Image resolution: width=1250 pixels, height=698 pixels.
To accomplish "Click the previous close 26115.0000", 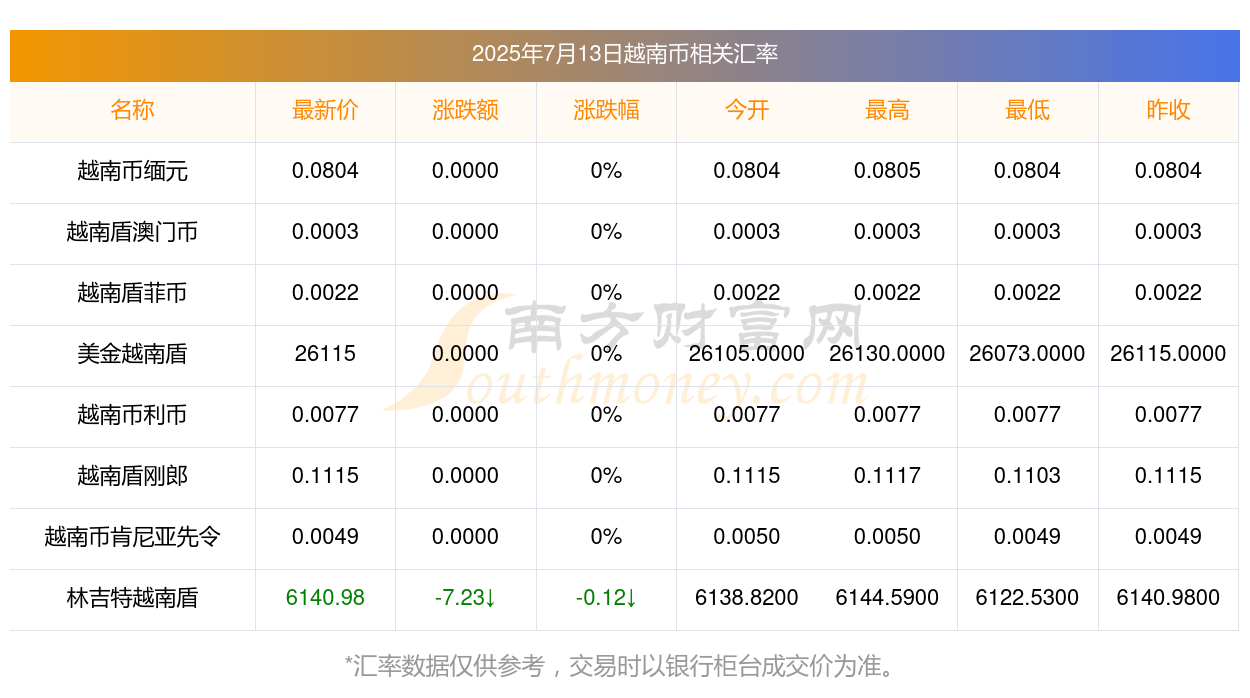I will [x=1168, y=354].
